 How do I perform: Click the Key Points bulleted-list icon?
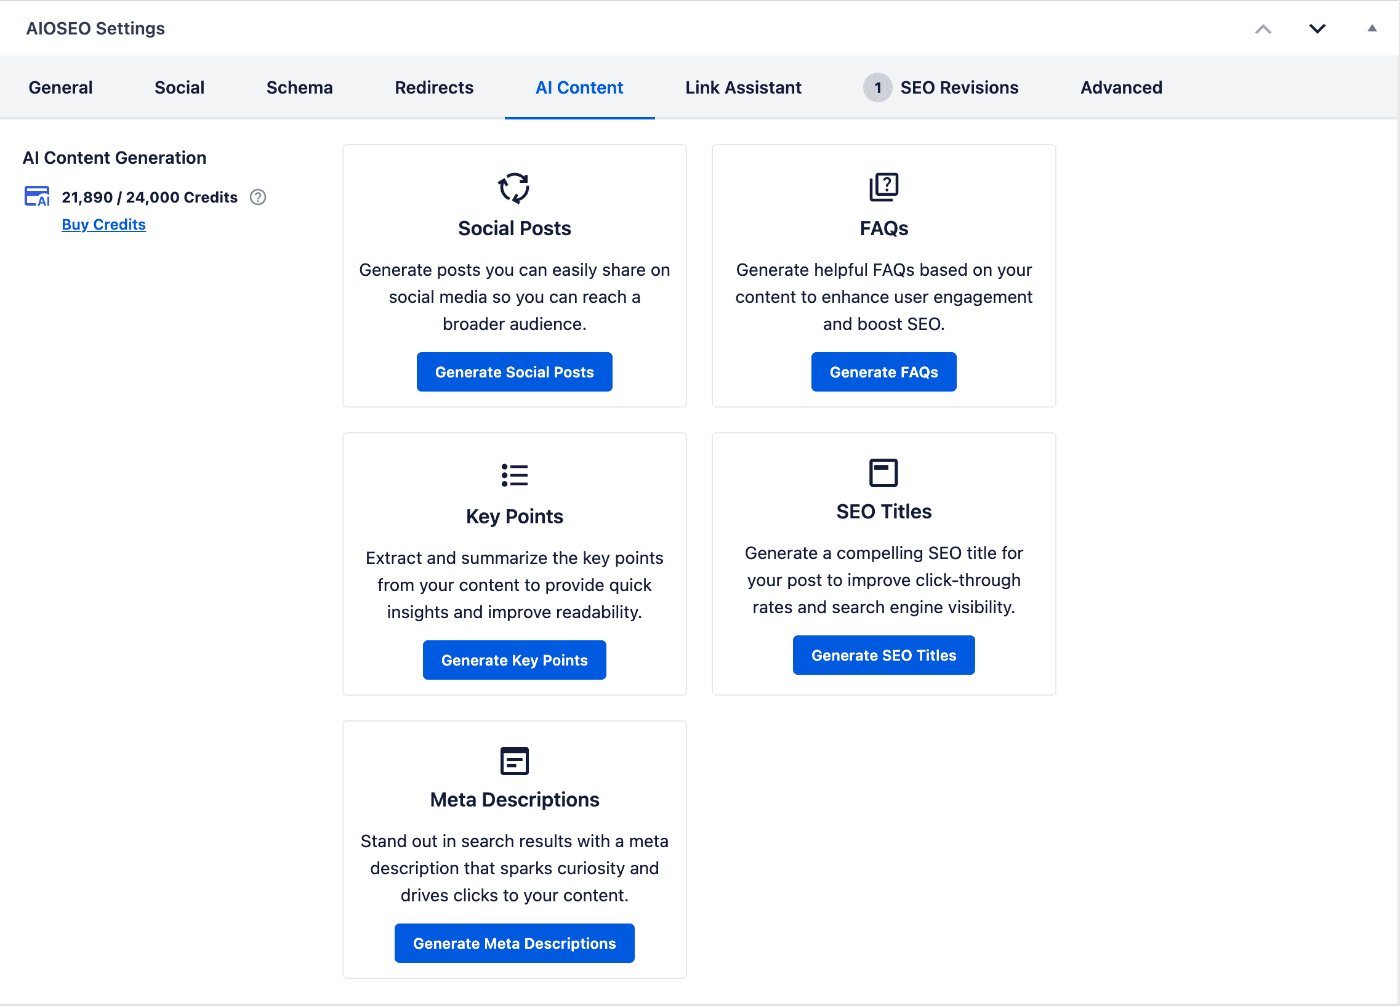(514, 475)
